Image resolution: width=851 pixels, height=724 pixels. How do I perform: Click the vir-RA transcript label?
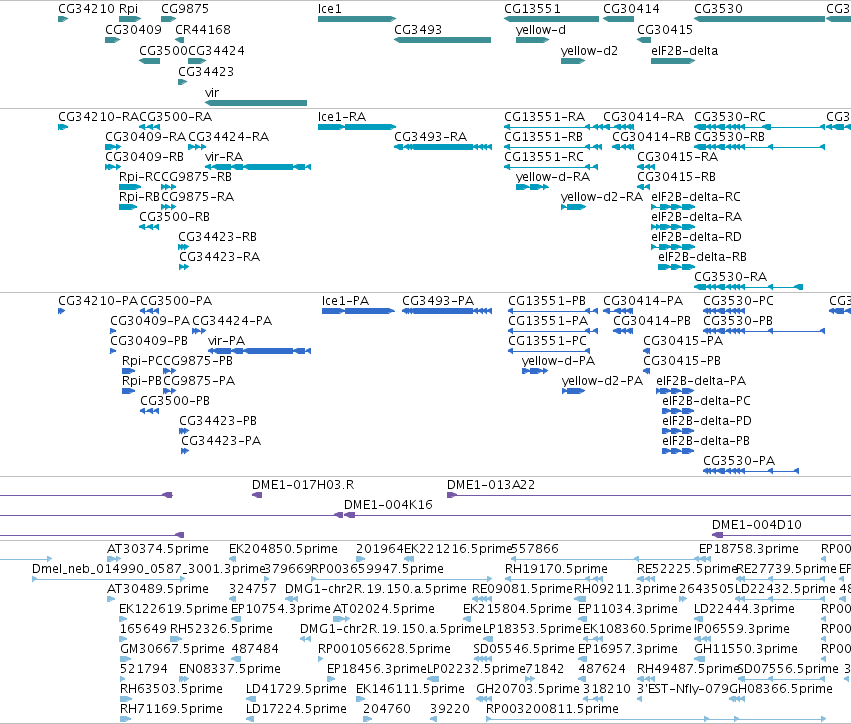click(x=224, y=157)
